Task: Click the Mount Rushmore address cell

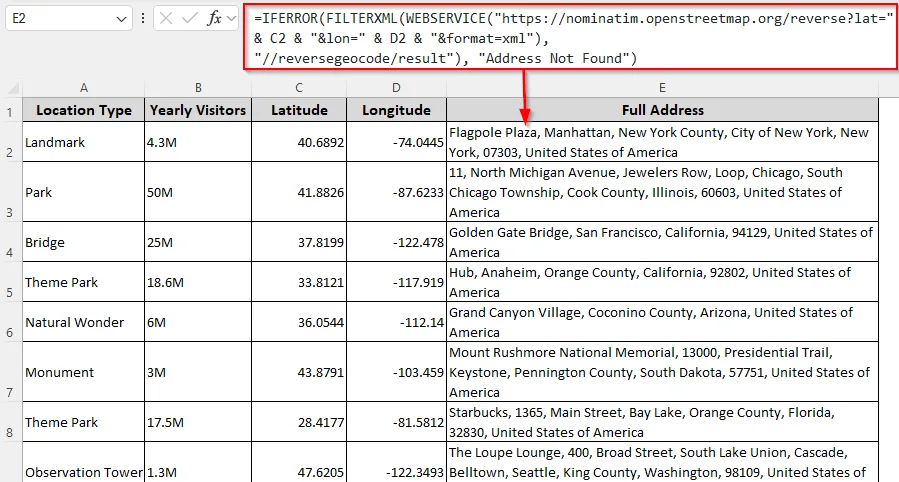Action: (662, 372)
